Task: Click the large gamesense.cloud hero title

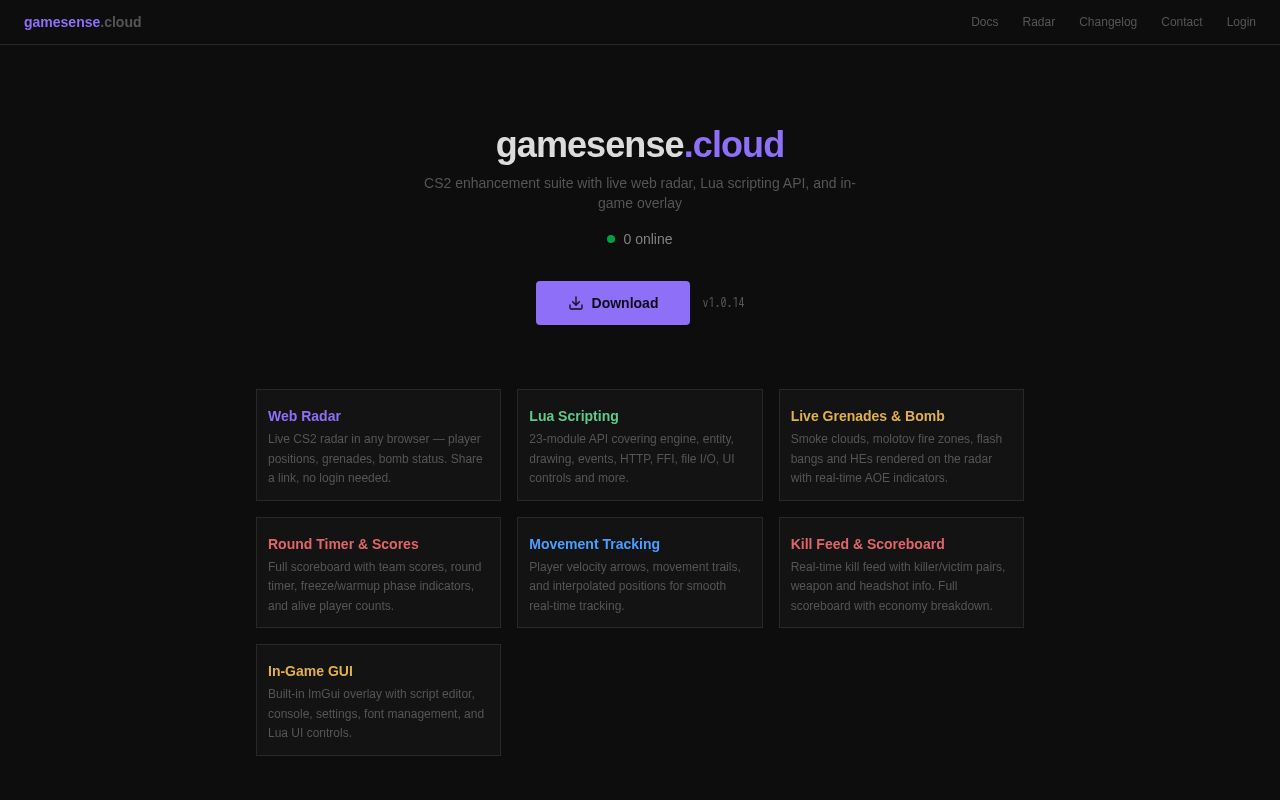Action: 640,145
